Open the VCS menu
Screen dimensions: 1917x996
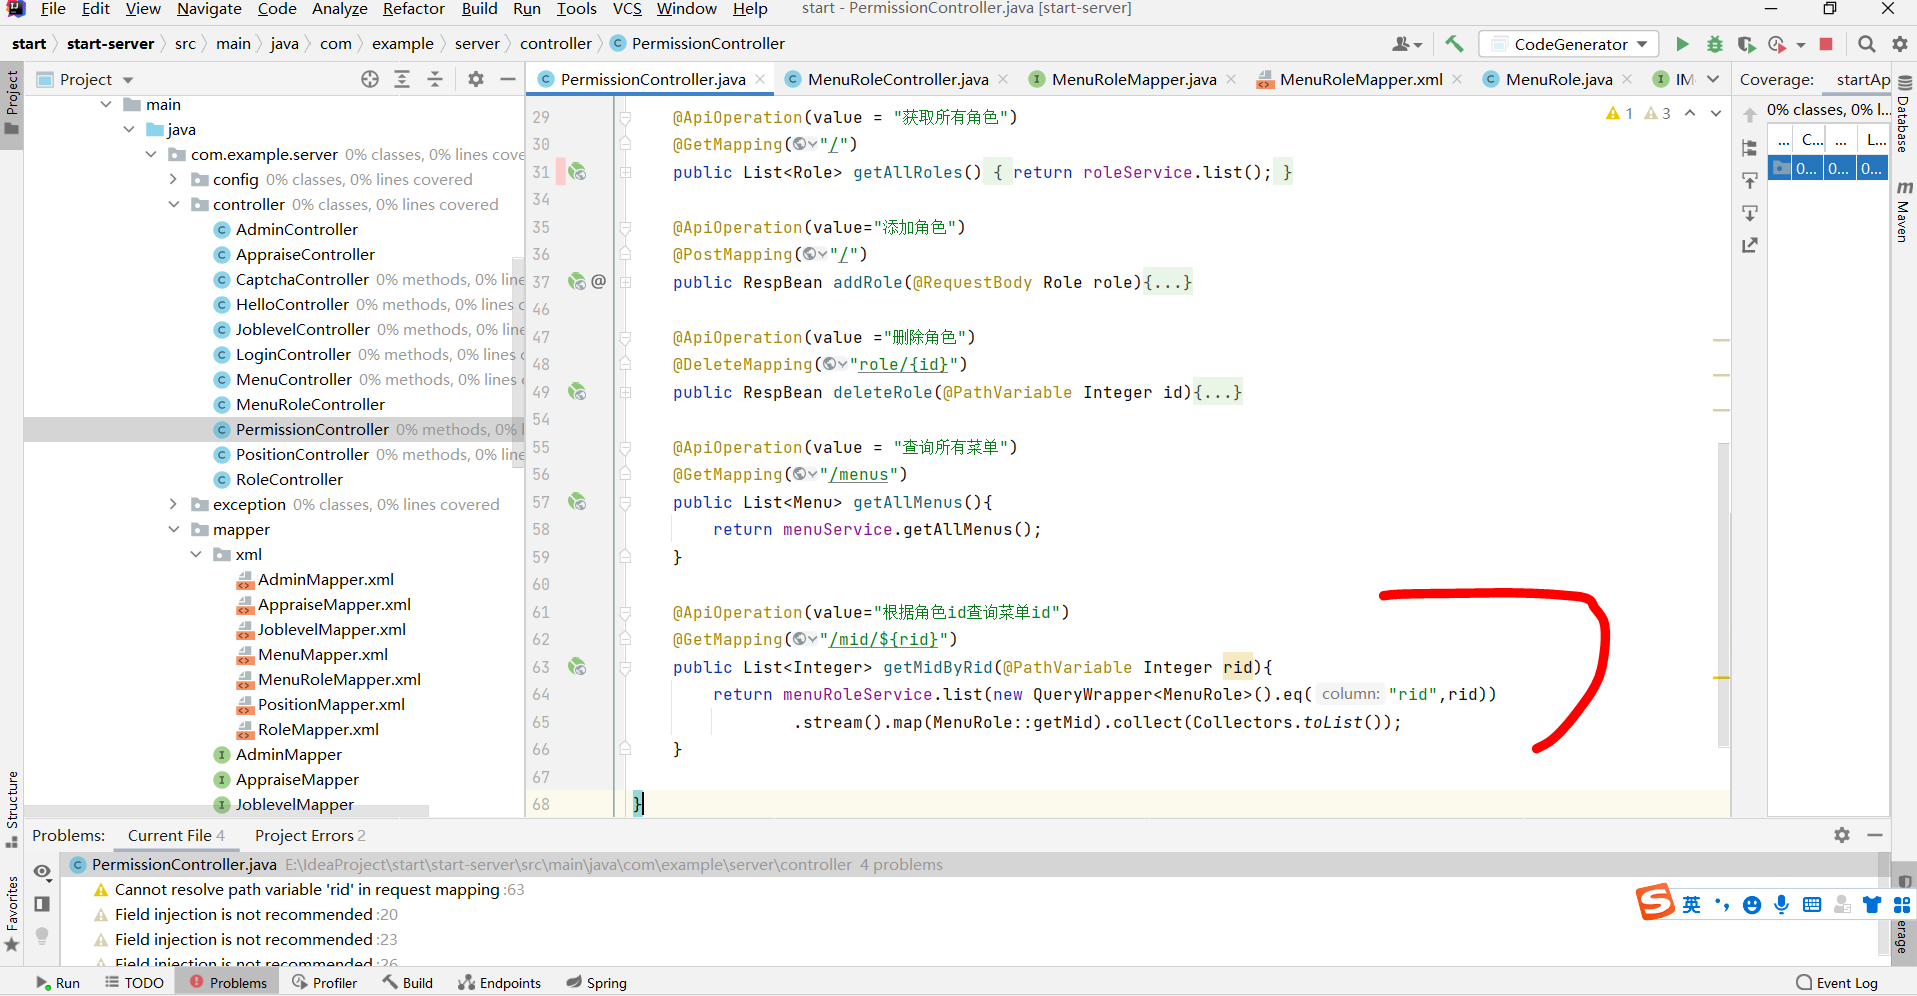tap(627, 9)
